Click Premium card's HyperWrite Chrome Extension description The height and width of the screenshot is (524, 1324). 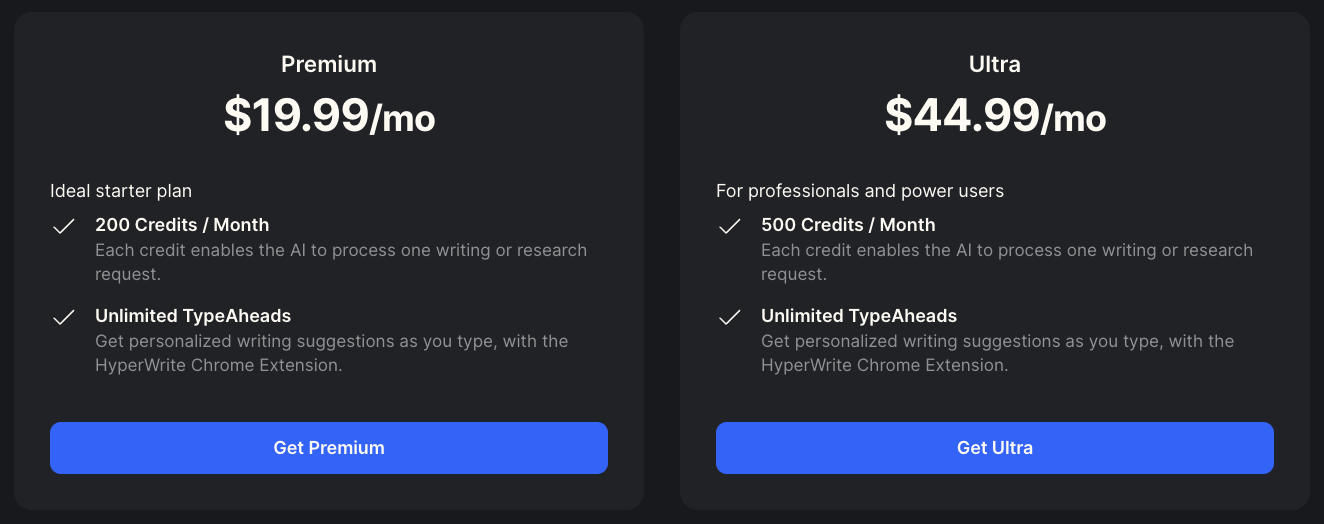pos(331,353)
